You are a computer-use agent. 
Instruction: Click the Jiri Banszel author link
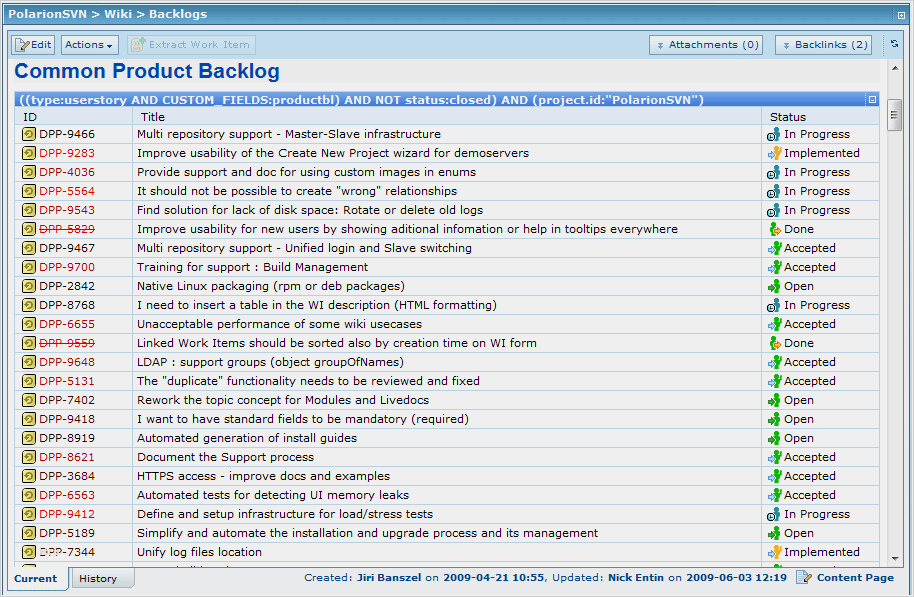388,578
